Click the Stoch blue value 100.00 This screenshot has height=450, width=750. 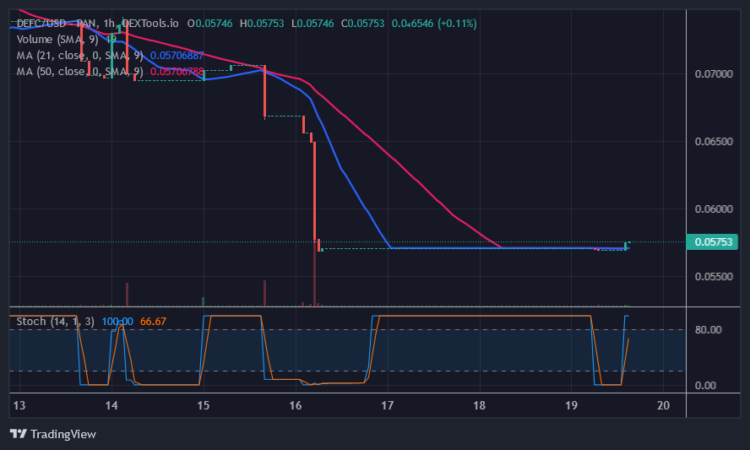(x=118, y=321)
